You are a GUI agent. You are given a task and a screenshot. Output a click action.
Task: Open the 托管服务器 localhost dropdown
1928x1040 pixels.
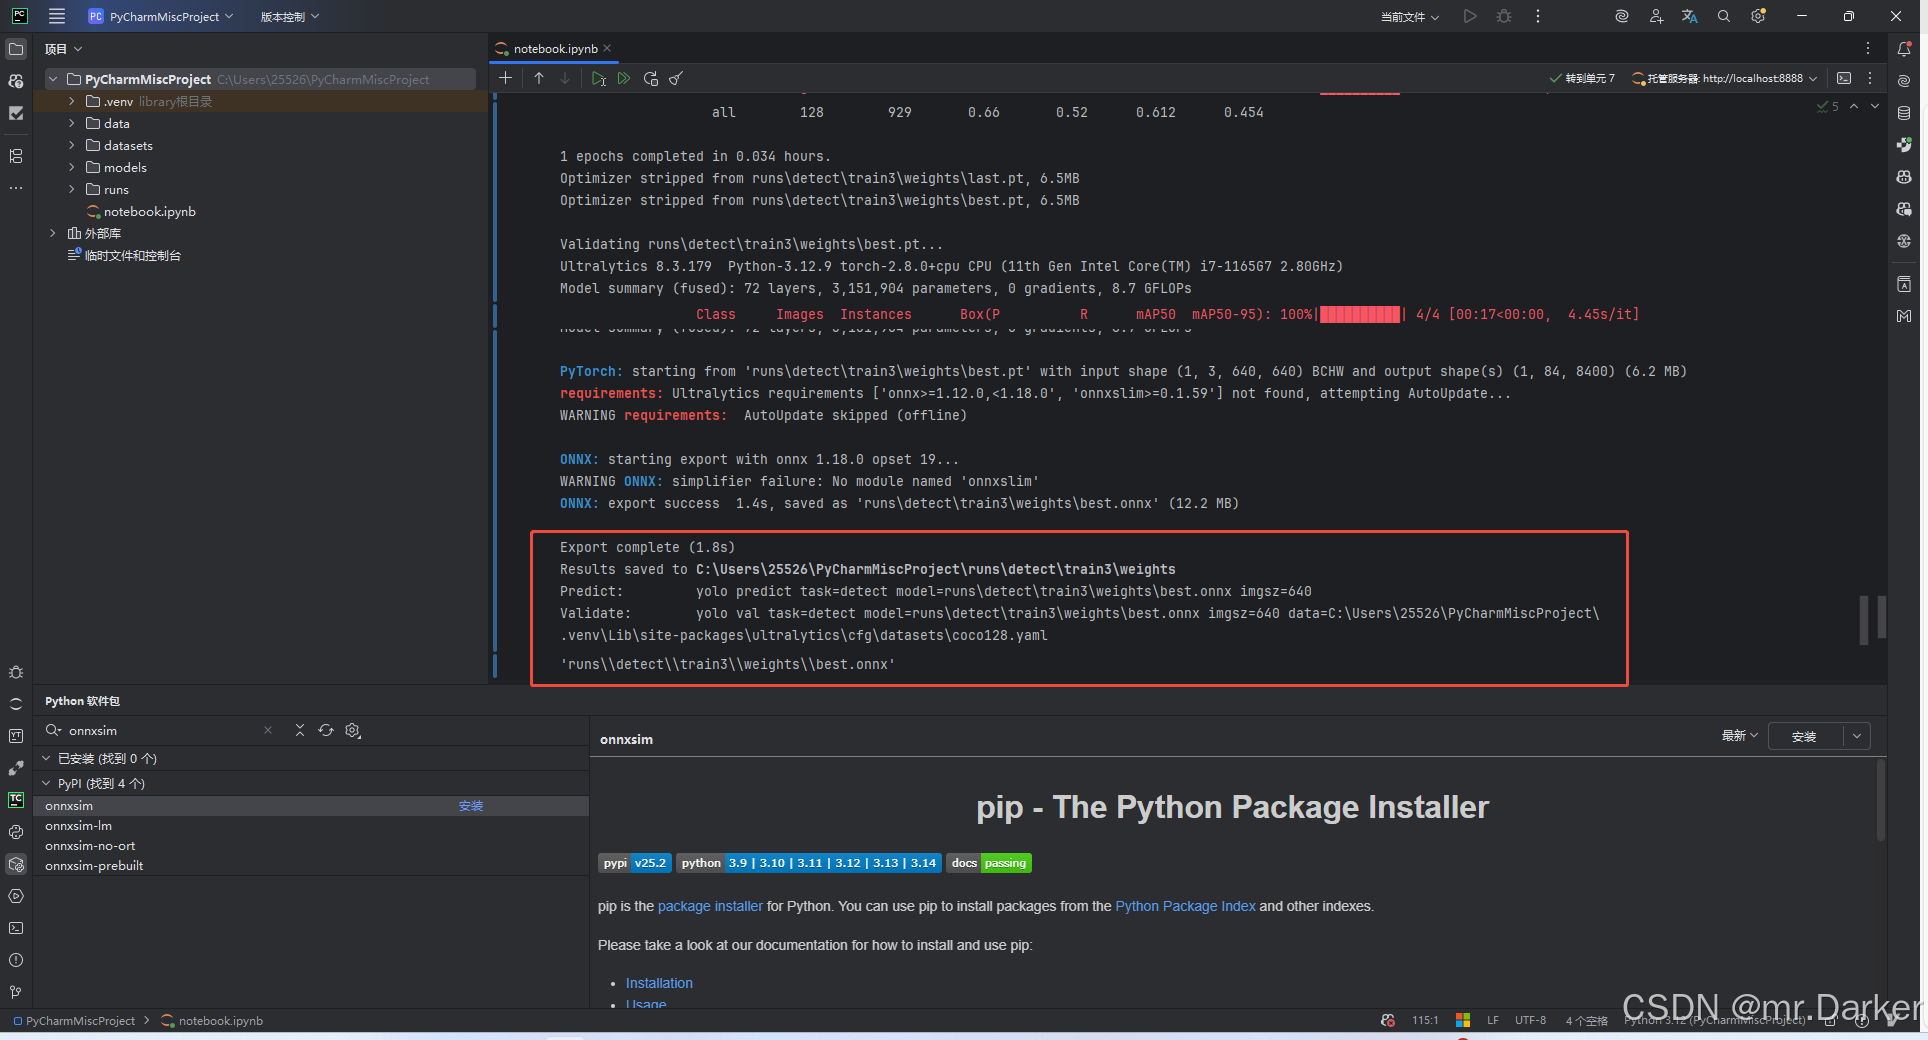(1725, 78)
